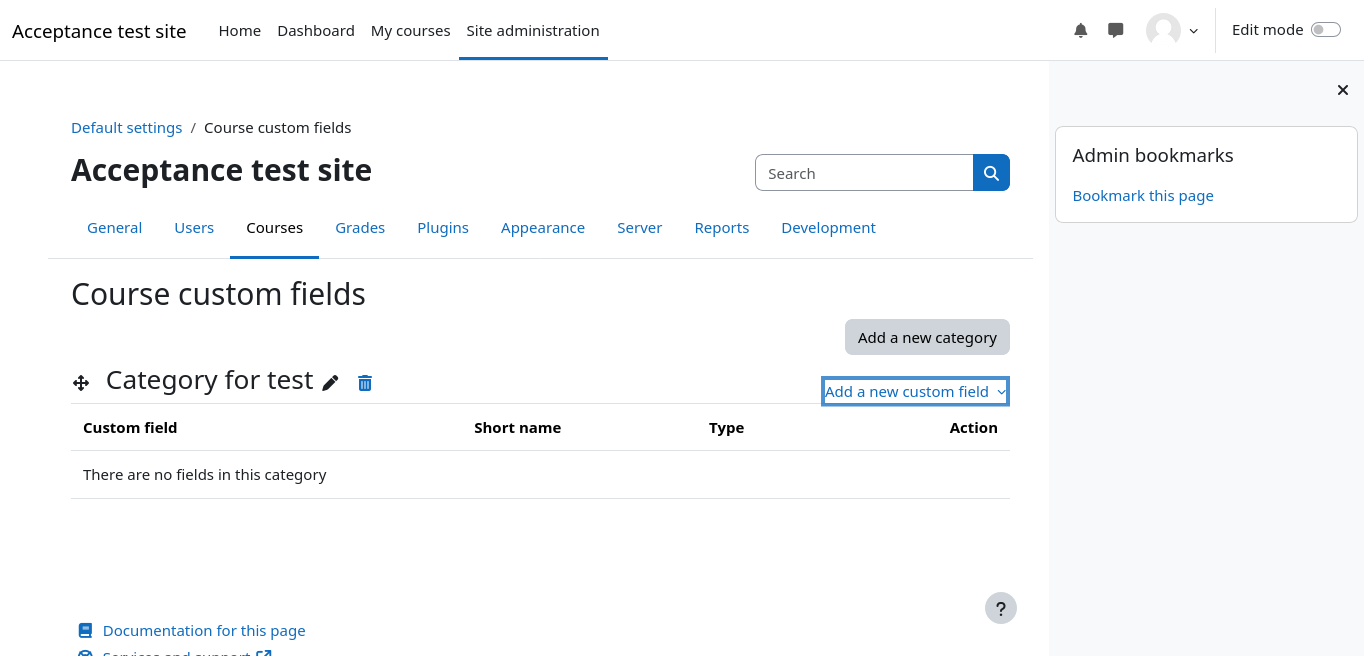1364x656 pixels.
Task: Open the help question mark button
Action: 1000,608
